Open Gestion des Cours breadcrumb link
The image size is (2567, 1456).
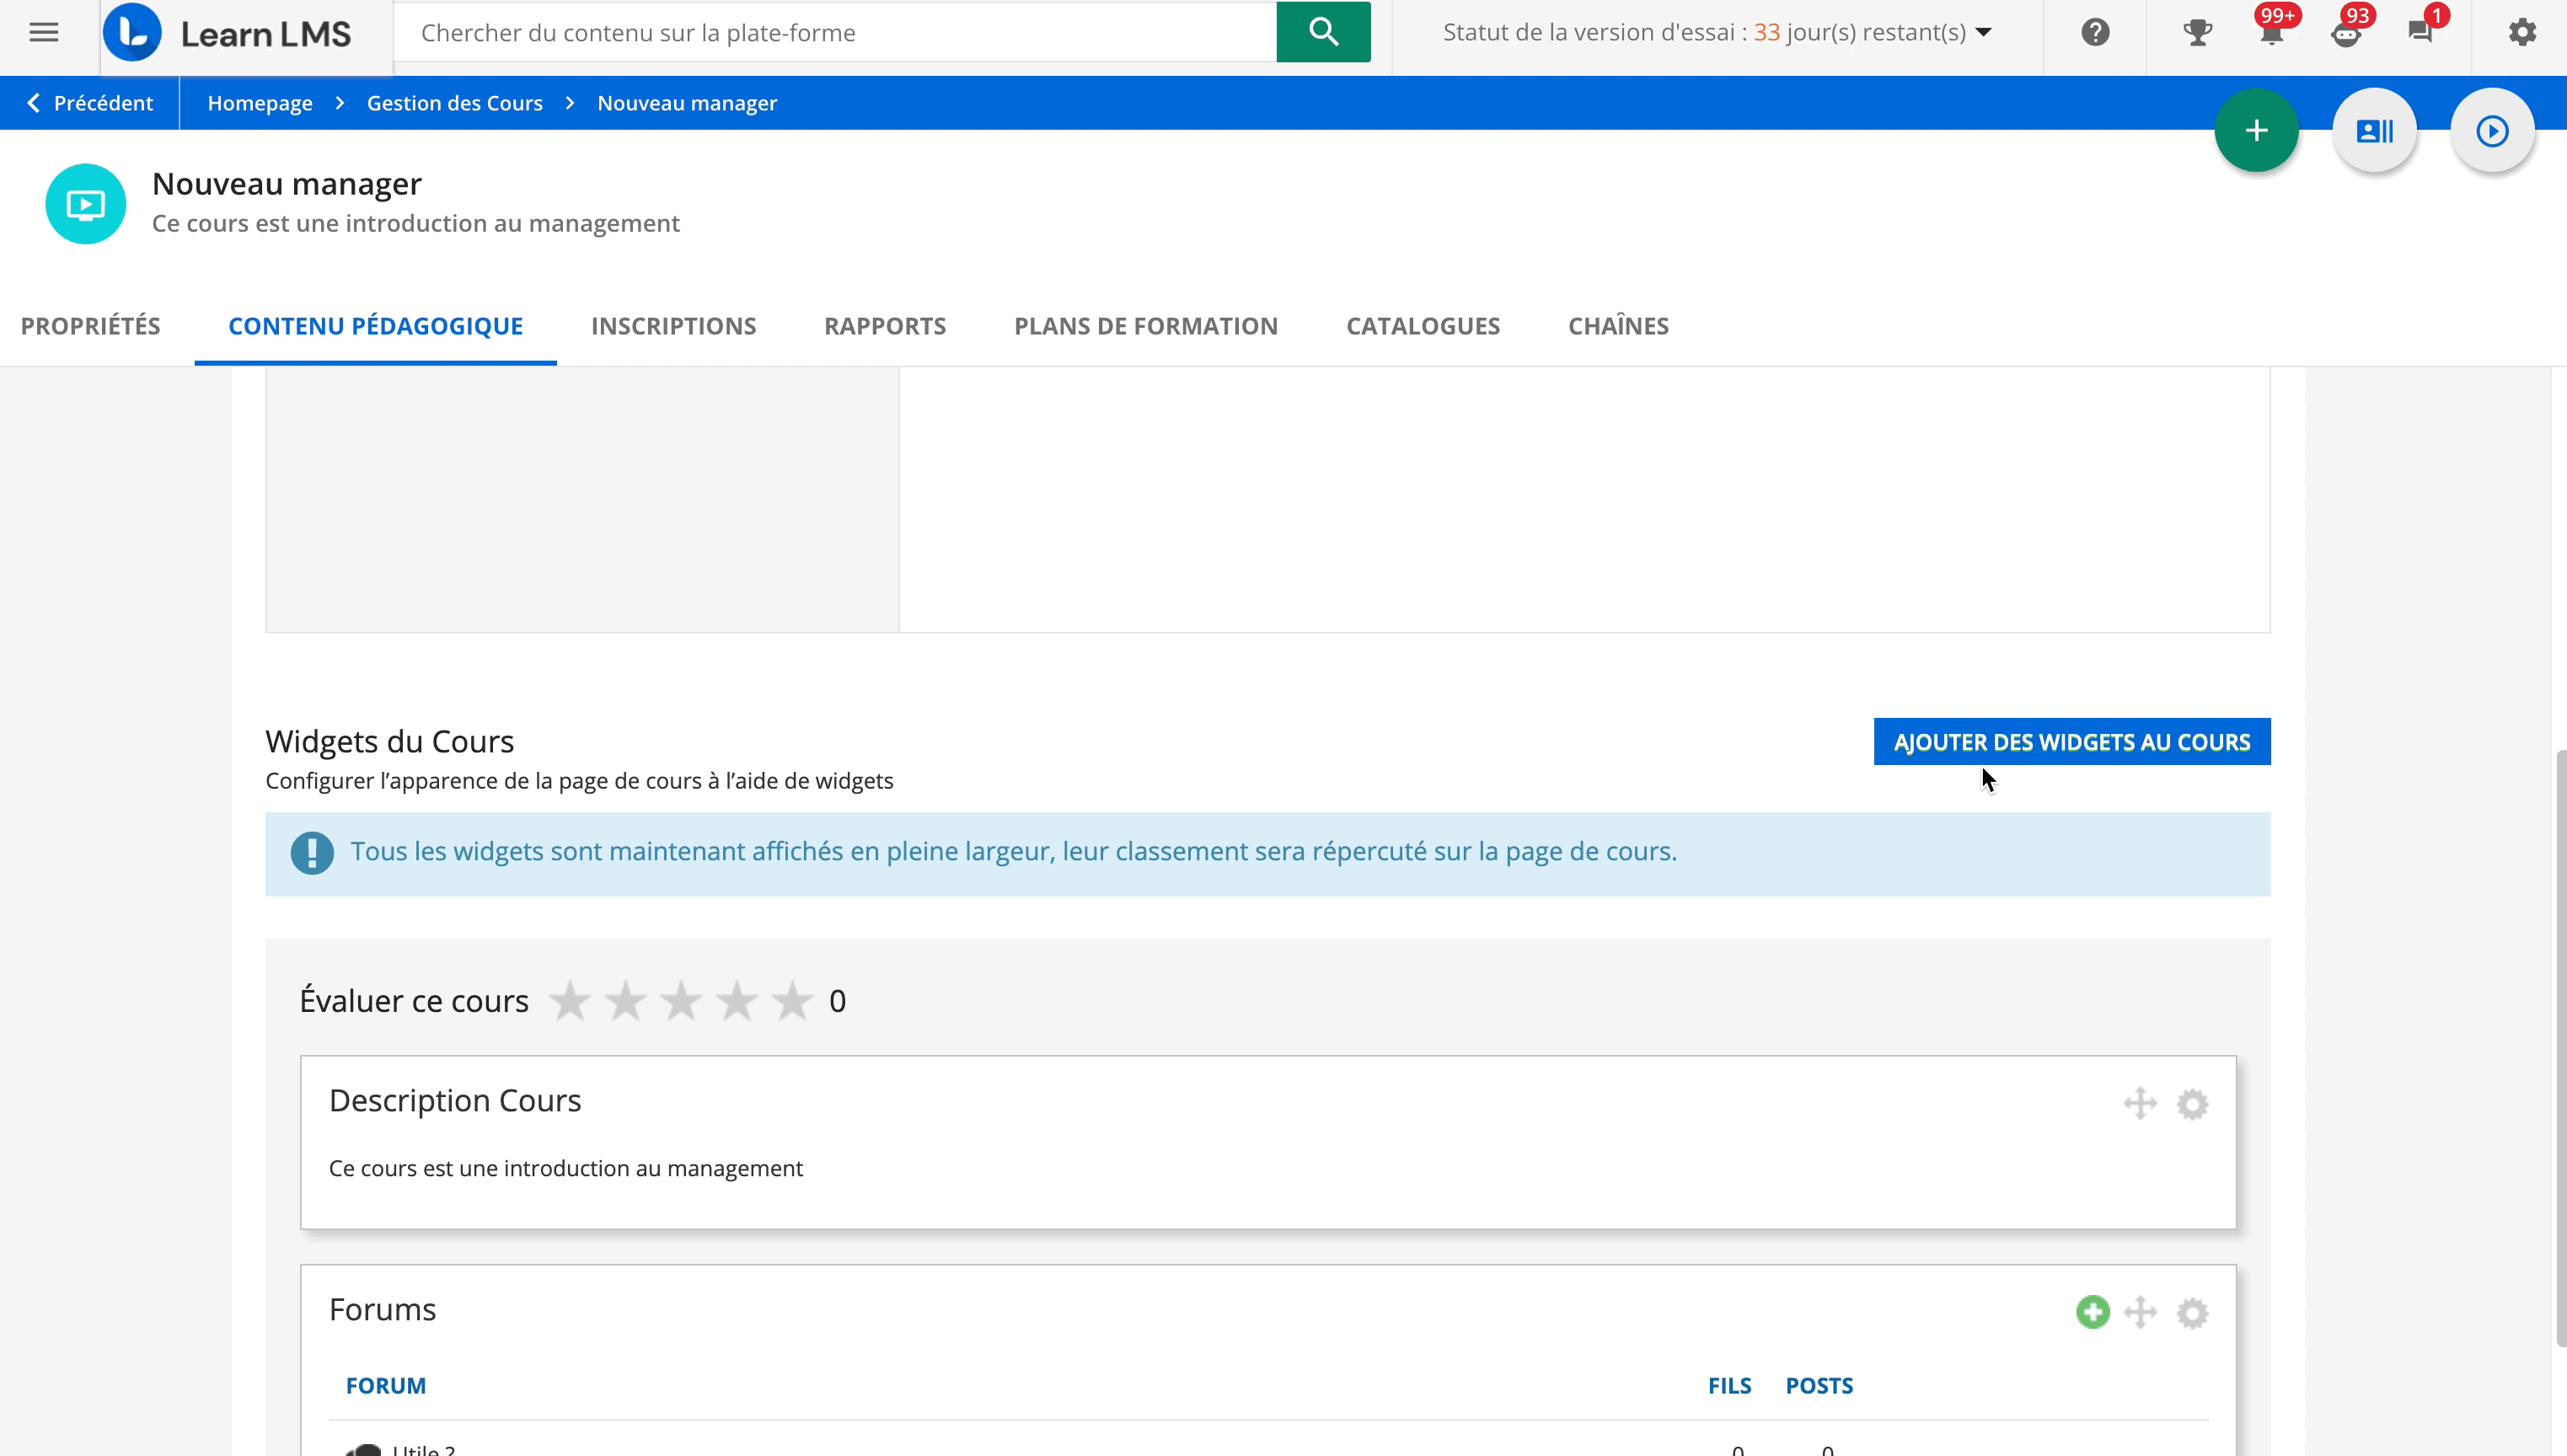454,103
